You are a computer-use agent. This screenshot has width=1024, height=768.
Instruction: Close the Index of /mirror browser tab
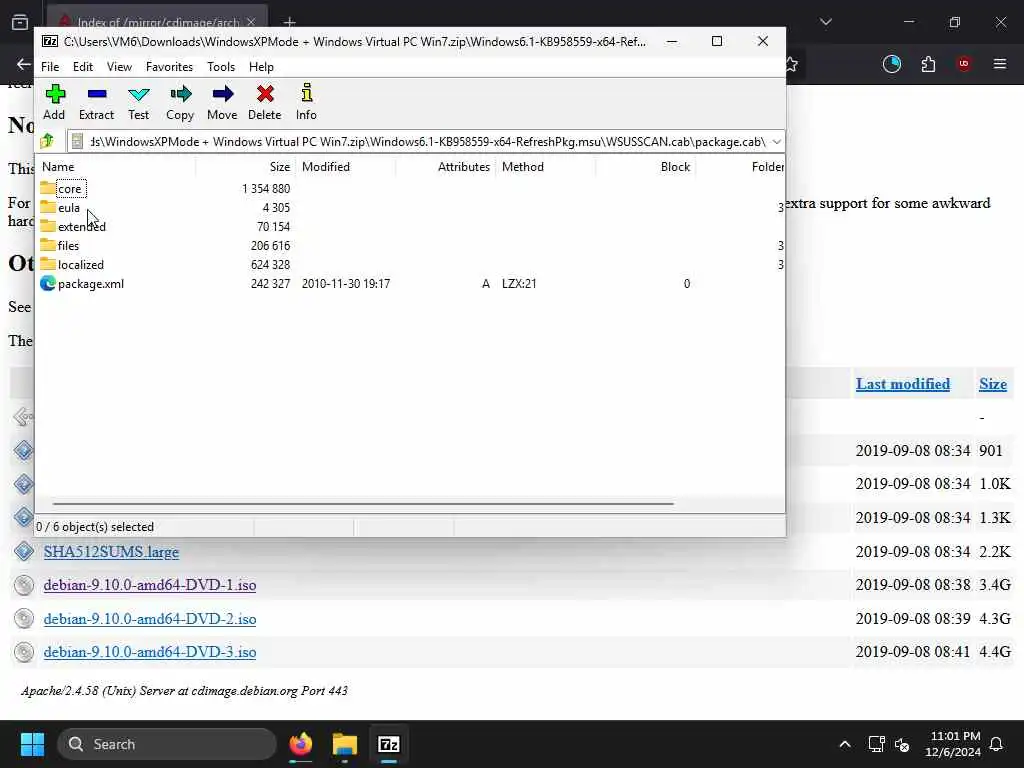(251, 22)
